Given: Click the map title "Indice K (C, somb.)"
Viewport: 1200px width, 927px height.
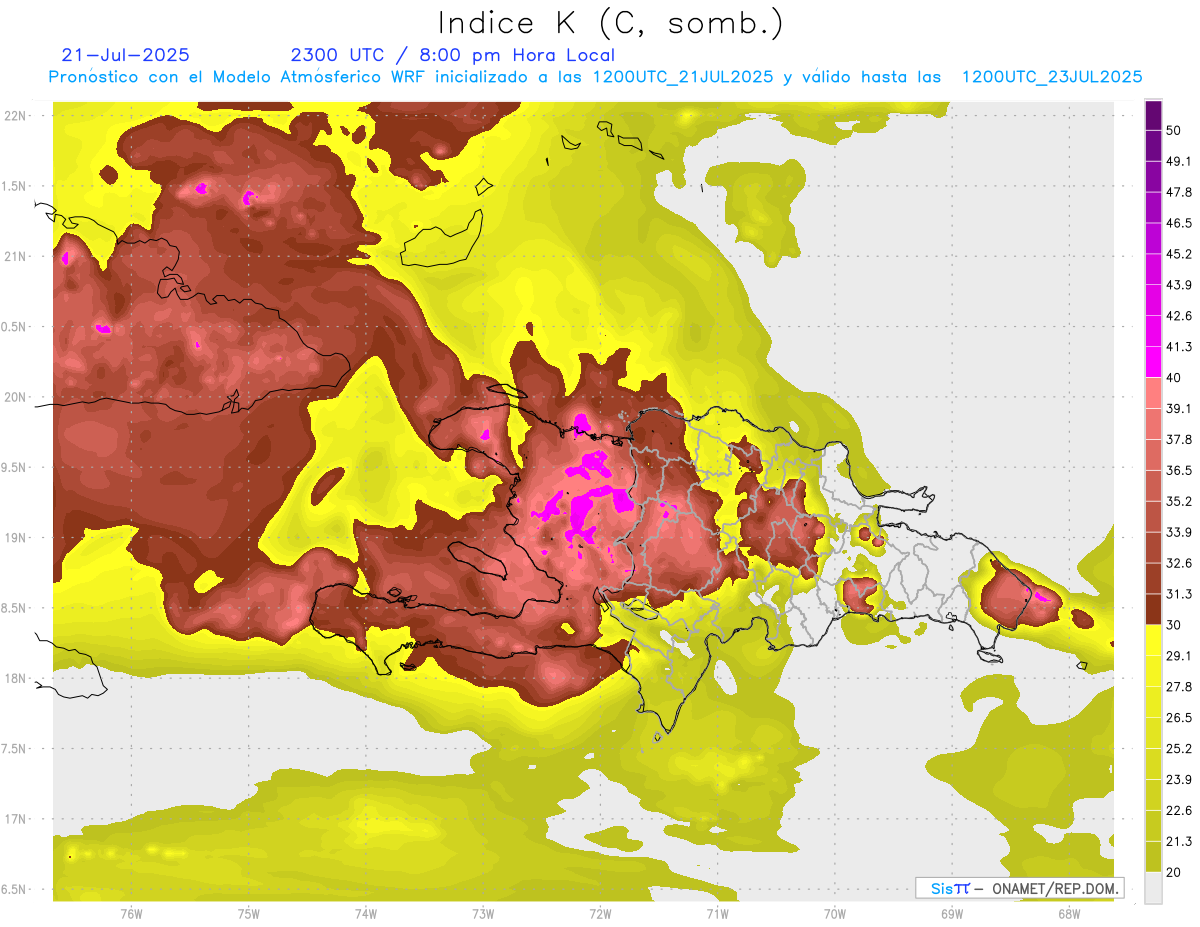Looking at the screenshot, I should (x=610, y=22).
